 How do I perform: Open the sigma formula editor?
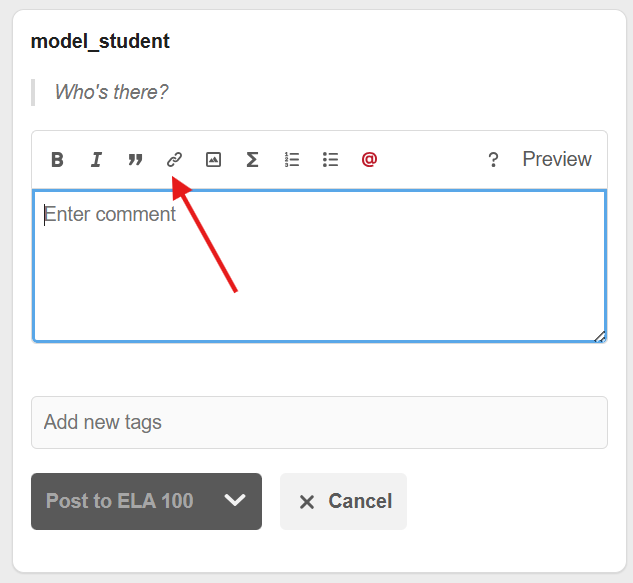[x=252, y=159]
